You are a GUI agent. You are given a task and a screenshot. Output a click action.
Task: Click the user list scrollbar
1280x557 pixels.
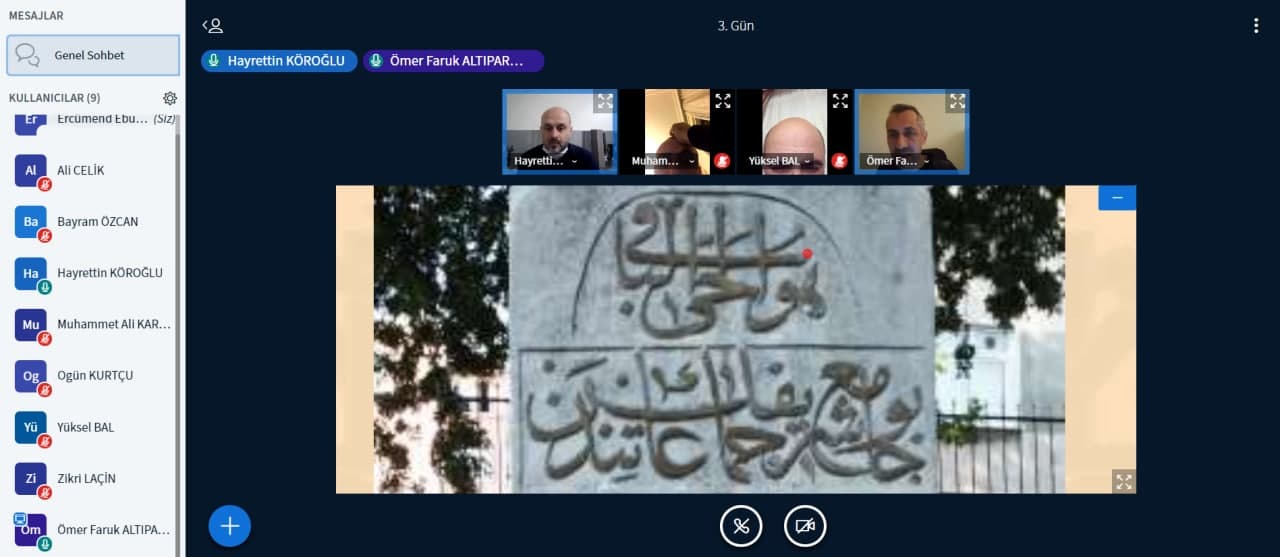coord(178,330)
